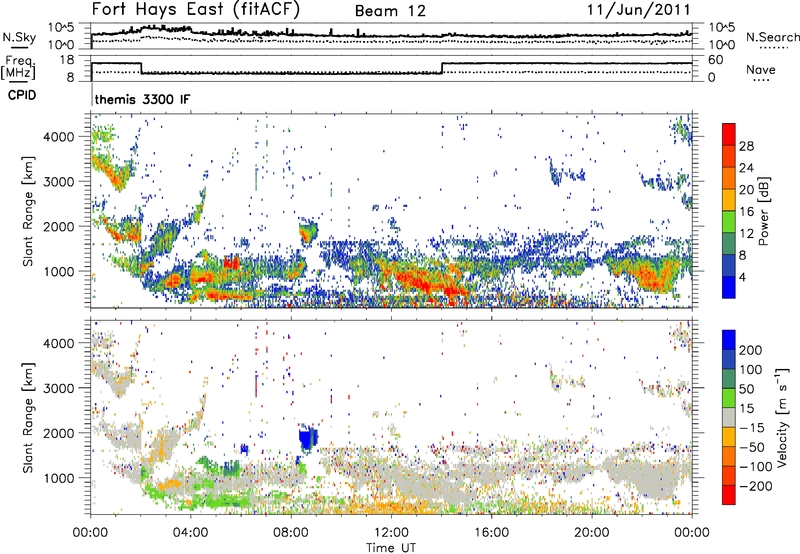Click the "N.Search" legend label
Viewport: 800px width, 554px height.
[772, 37]
